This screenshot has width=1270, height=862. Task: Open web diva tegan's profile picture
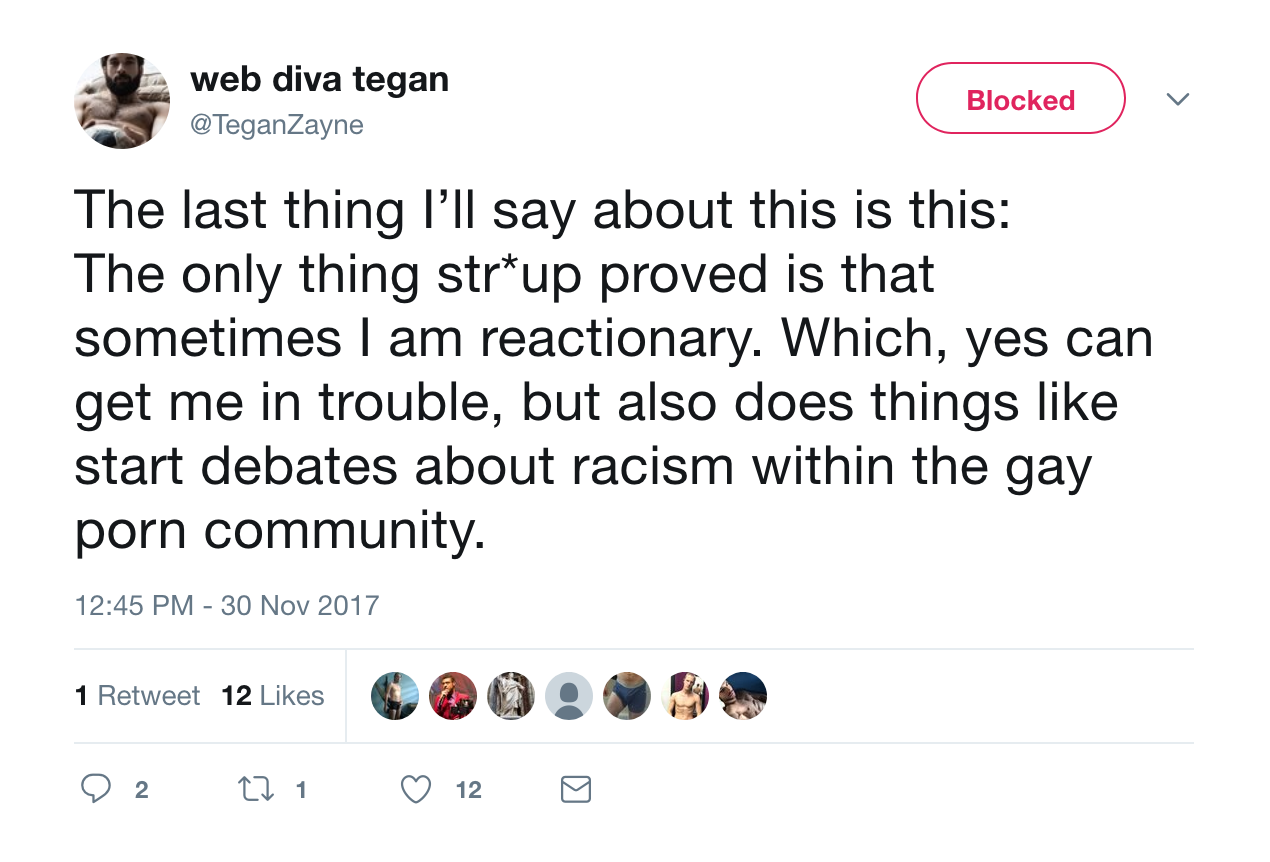[122, 101]
